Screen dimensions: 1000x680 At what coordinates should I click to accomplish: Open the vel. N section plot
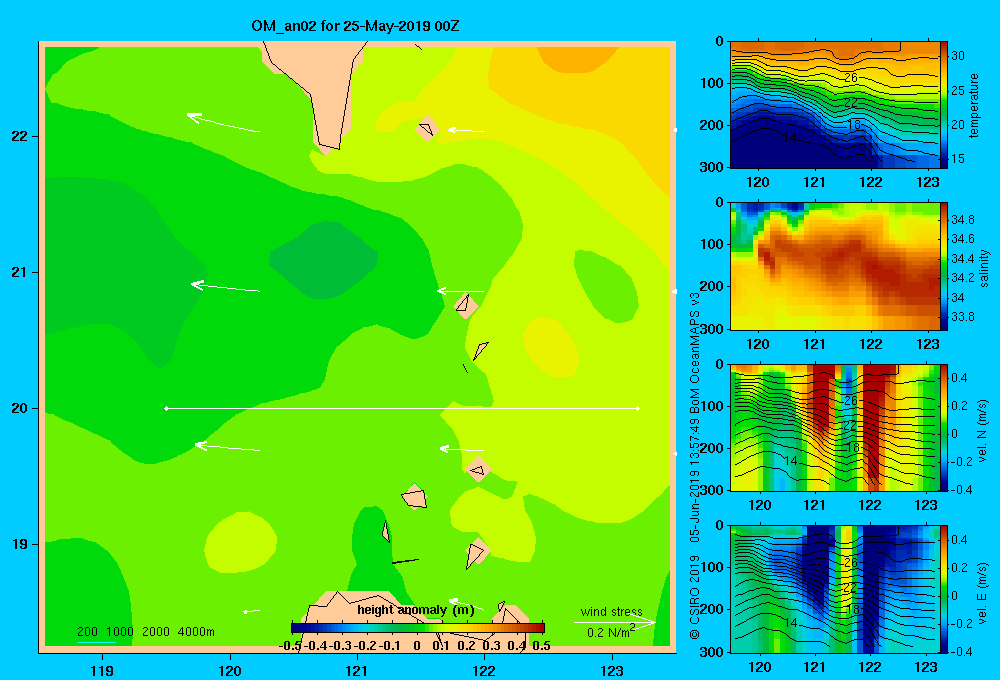click(835, 427)
